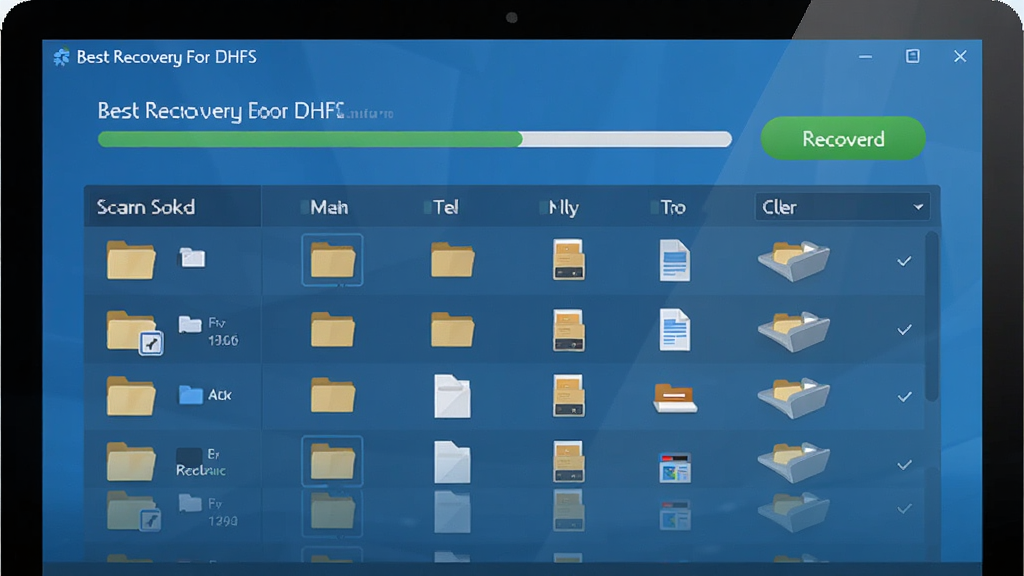Select the small white folder icon in the top row
1024x576 pixels.
[192, 257]
